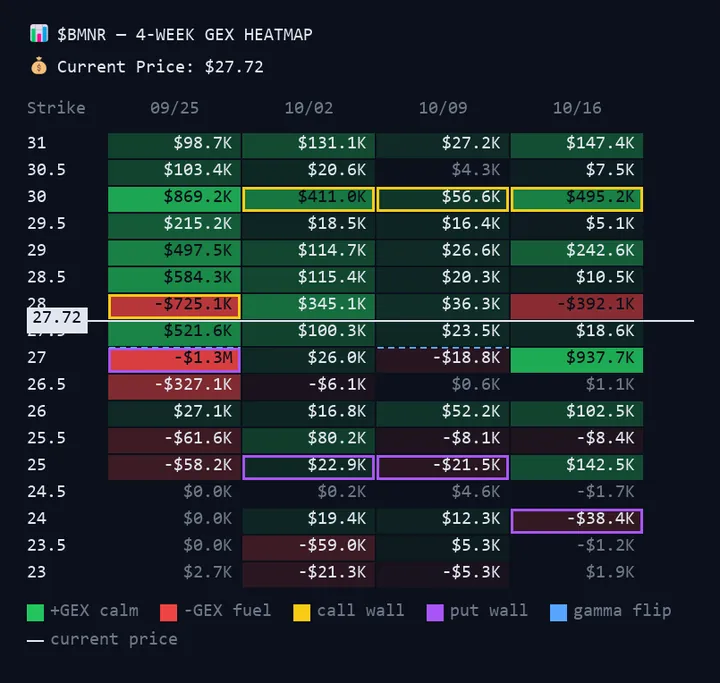
Task: Select the $52.2K cell at strike 26
Action: pos(443,414)
